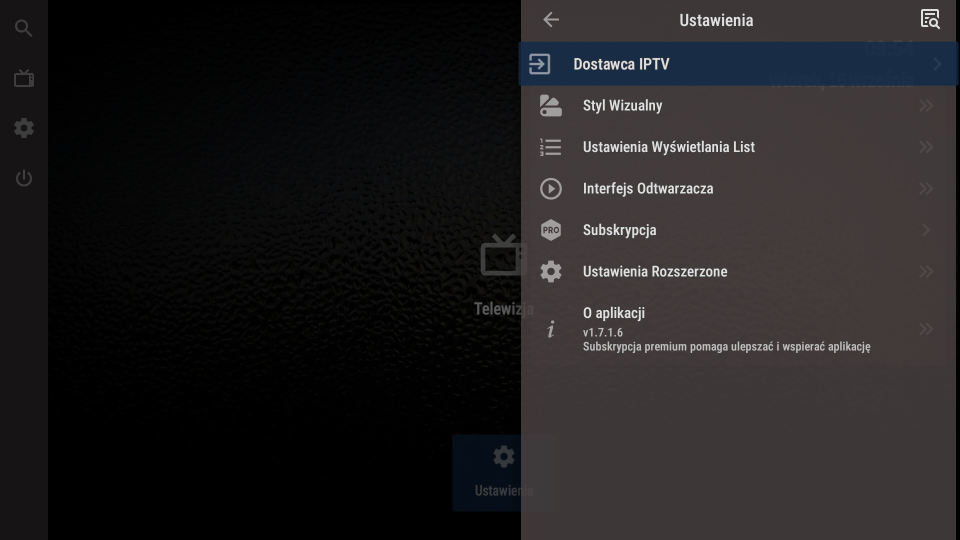Click the gear icon in left sidebar
960x540 pixels.
click(24, 128)
